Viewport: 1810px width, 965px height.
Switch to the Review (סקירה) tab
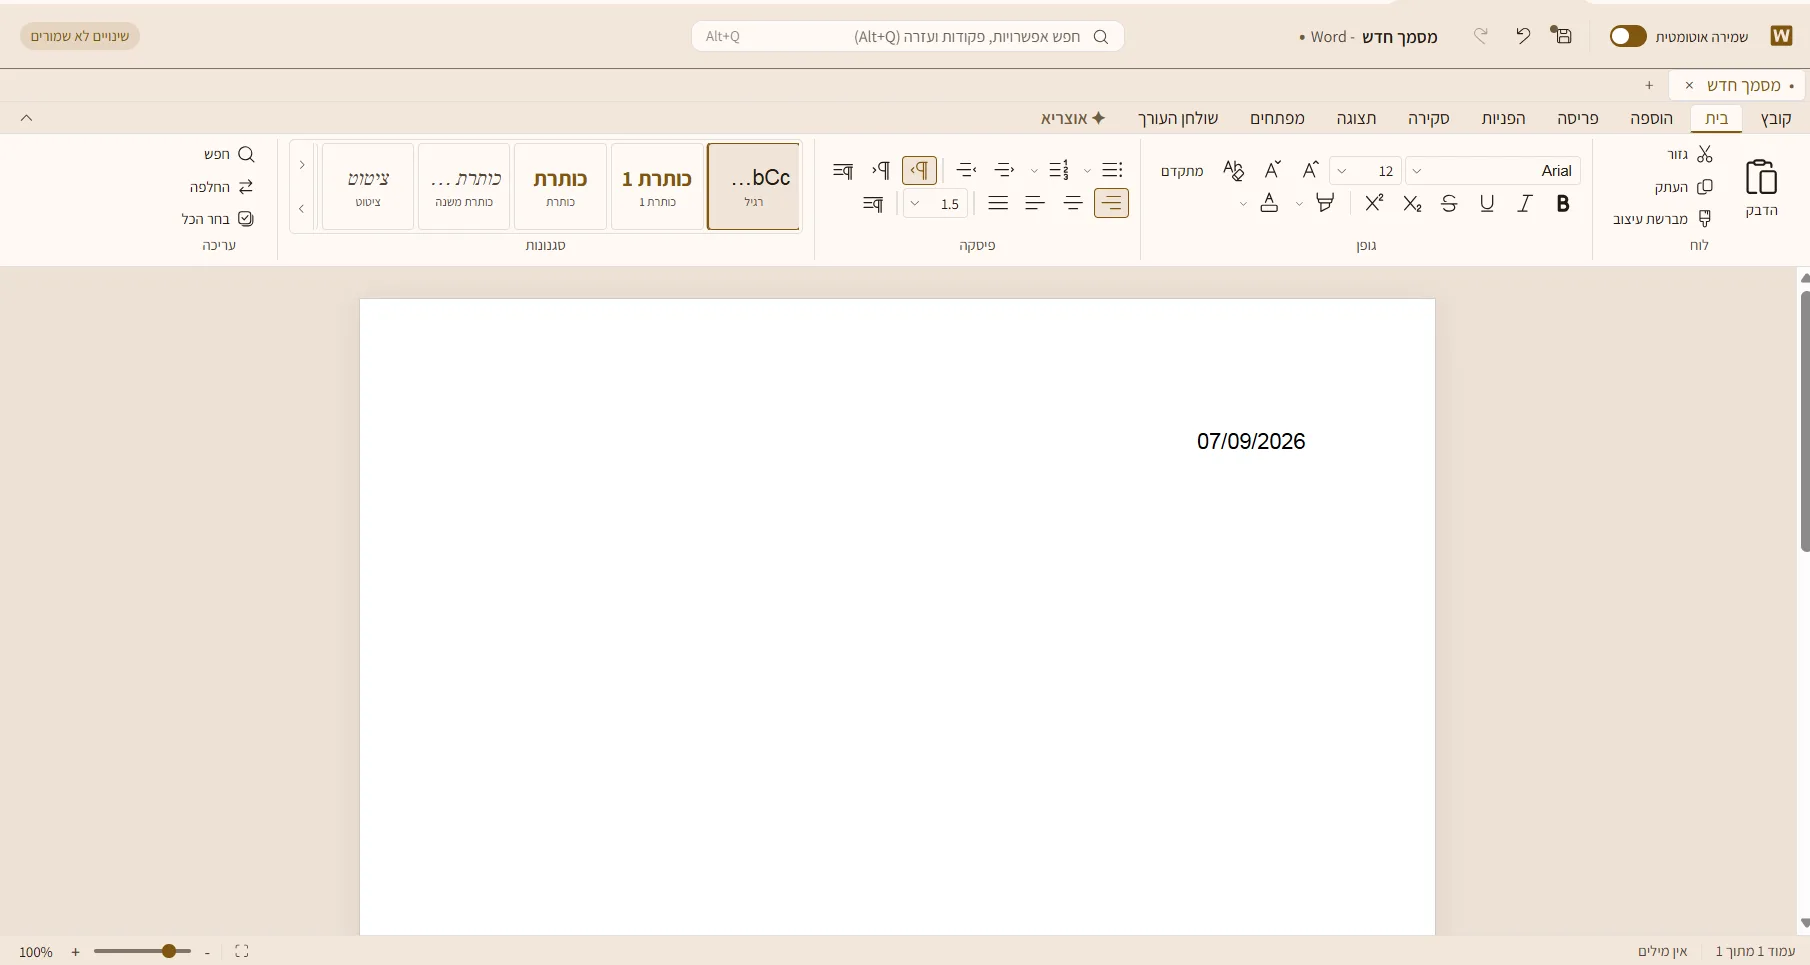coord(1429,118)
